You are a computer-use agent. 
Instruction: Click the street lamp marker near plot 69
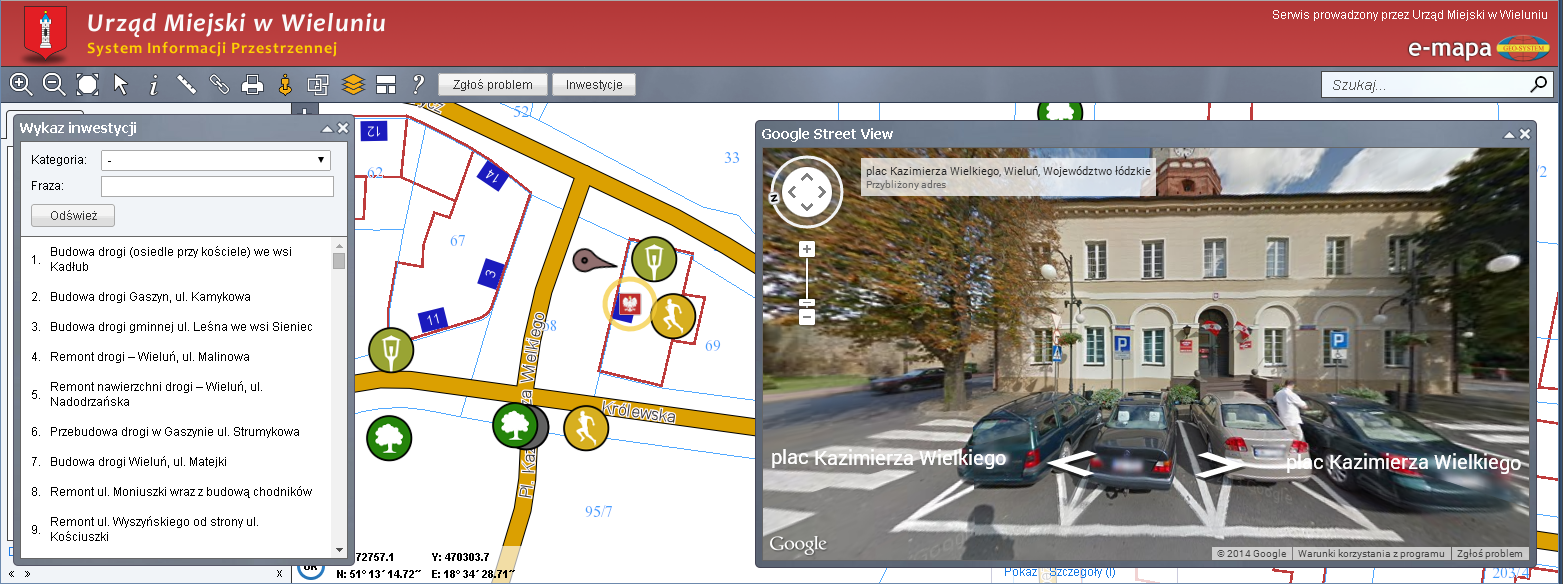[654, 260]
